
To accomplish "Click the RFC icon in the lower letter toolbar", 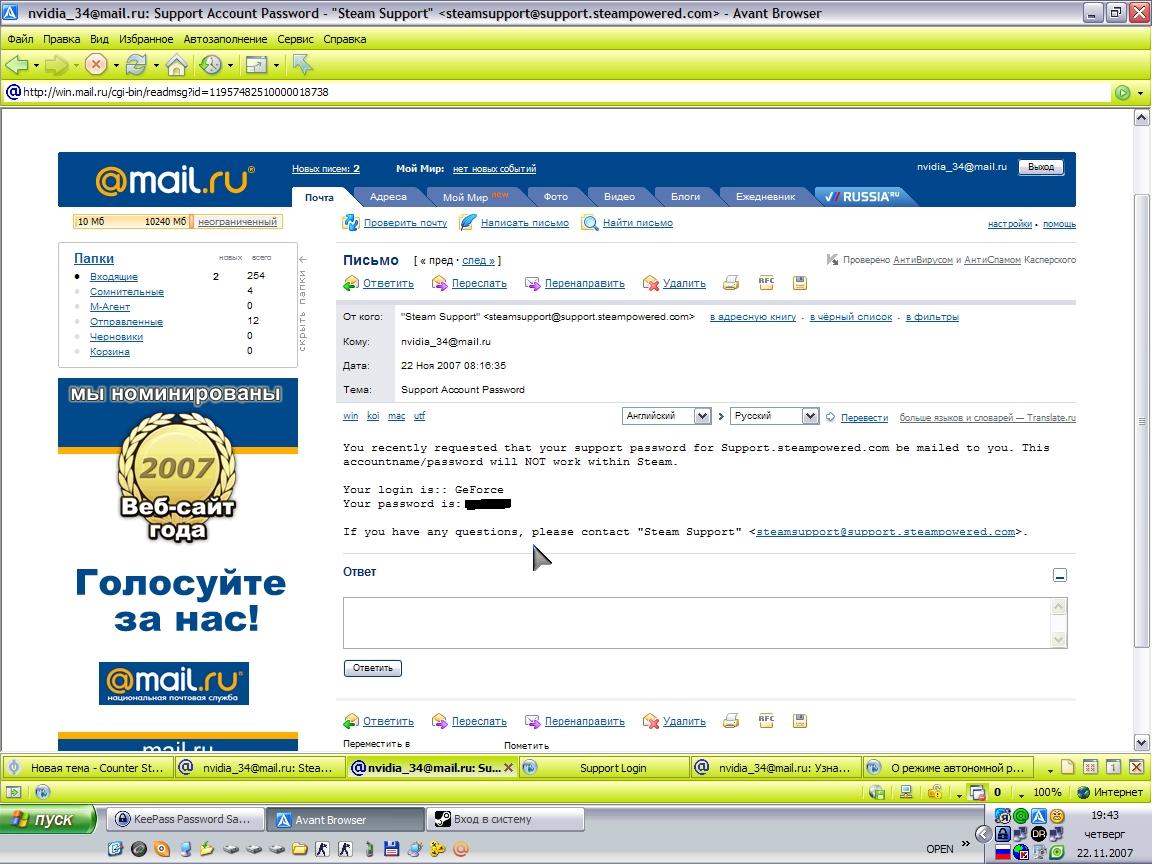I will pos(766,721).
